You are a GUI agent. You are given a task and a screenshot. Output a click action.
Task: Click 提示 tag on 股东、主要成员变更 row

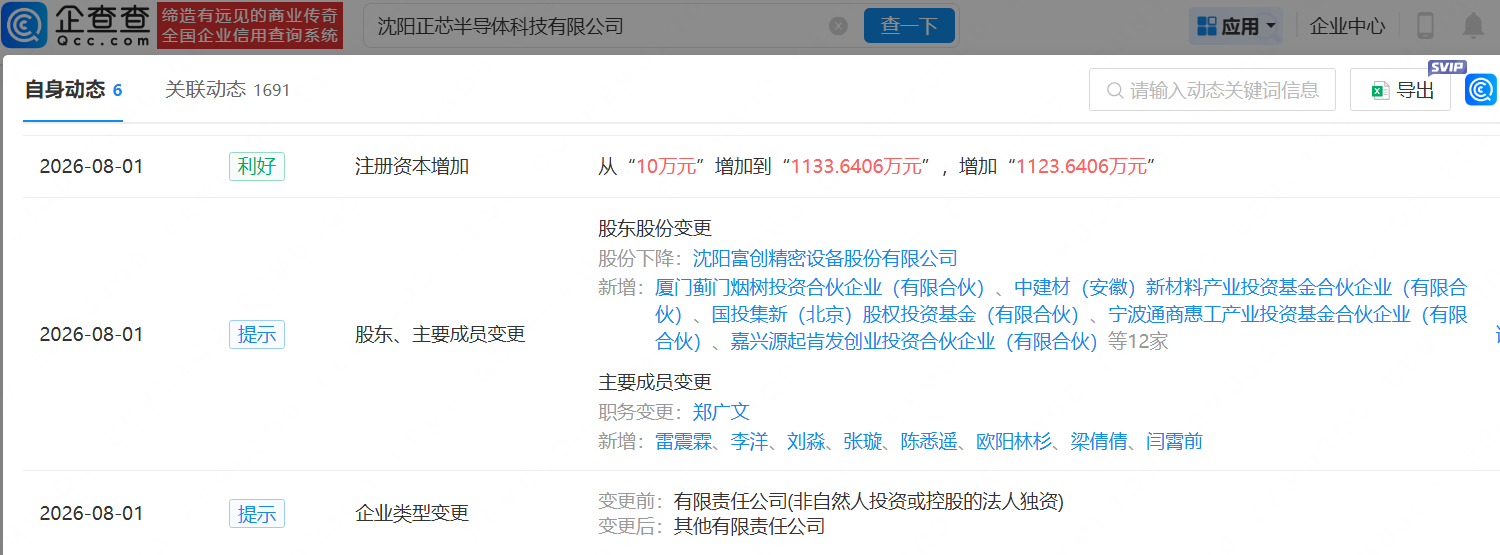coord(257,334)
